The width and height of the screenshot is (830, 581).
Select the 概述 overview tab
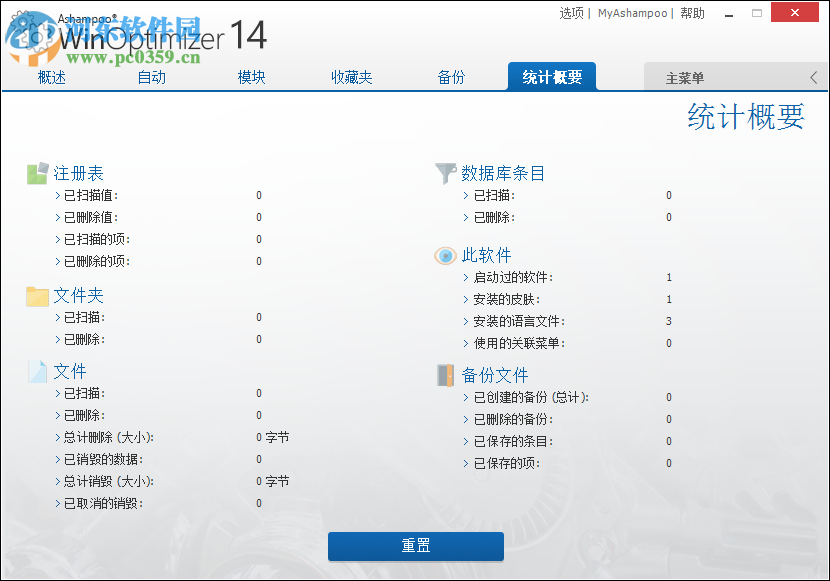click(x=51, y=76)
